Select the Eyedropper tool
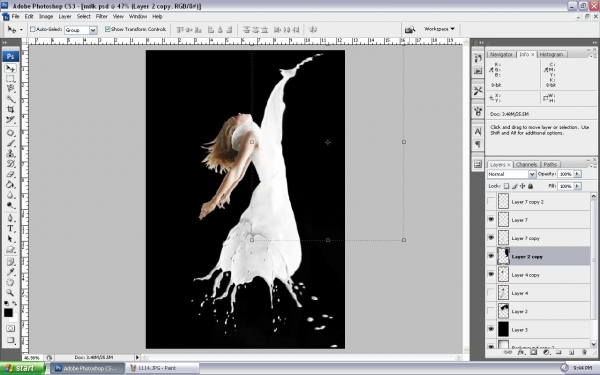Viewport: 600px width, 375px height. [10, 272]
